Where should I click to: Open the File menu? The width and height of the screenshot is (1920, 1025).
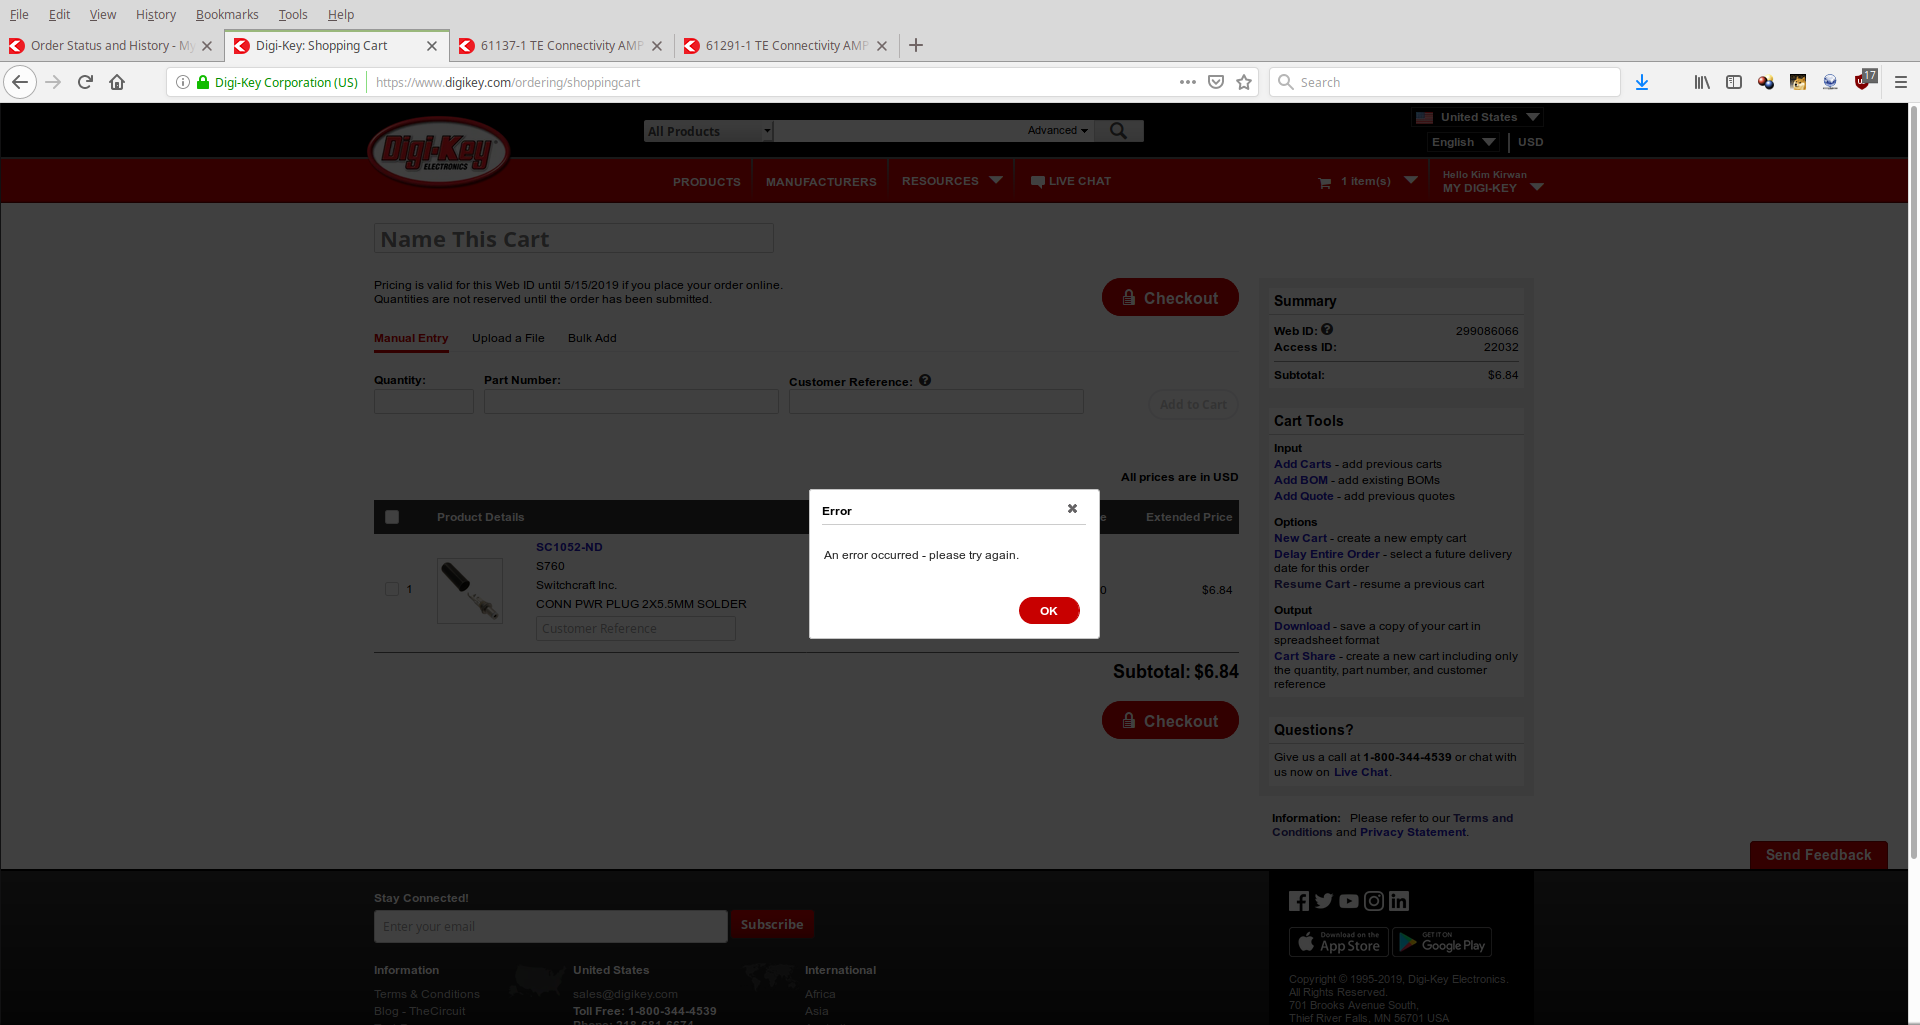coord(19,14)
